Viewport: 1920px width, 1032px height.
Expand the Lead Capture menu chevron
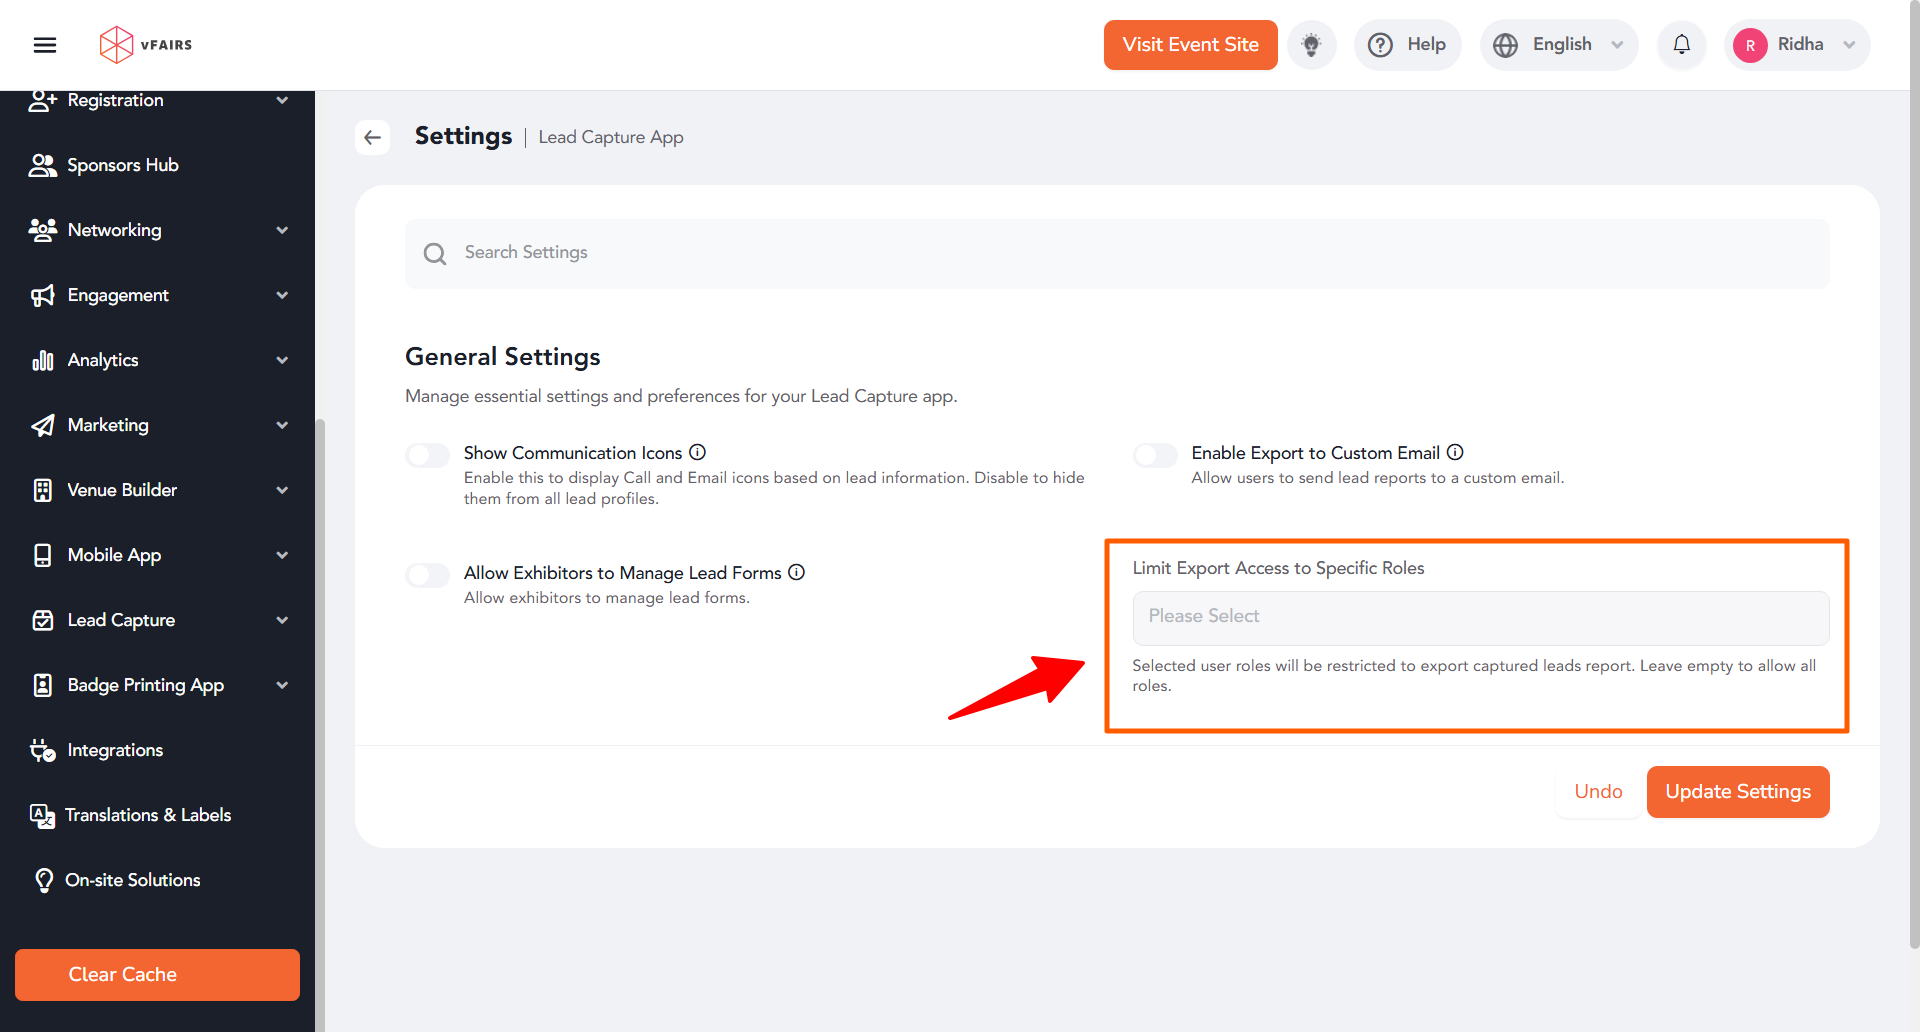click(x=282, y=620)
